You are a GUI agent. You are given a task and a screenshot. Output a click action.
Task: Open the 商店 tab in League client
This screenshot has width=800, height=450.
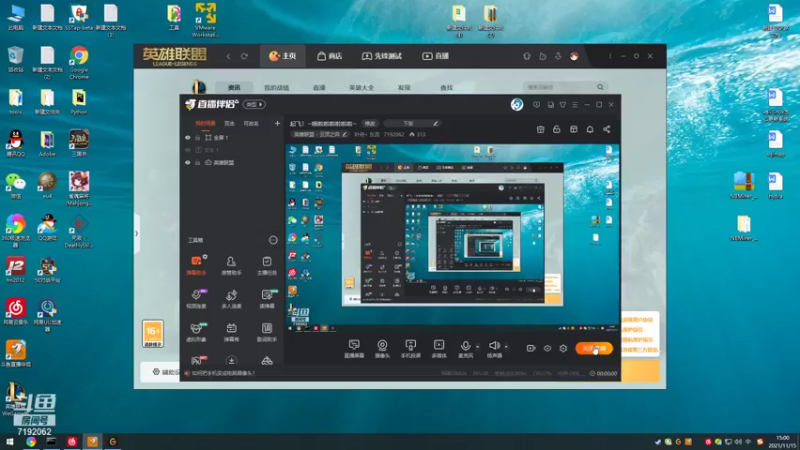pyautogui.click(x=330, y=56)
